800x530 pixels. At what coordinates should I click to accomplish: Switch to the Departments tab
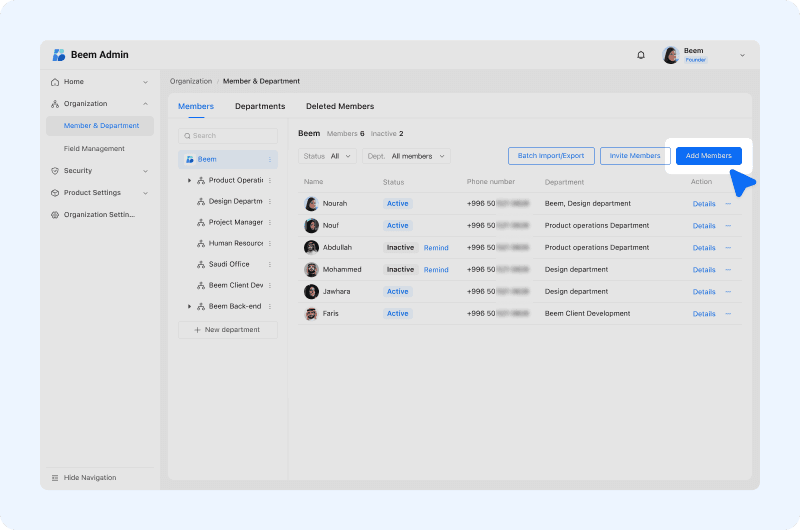(260, 107)
